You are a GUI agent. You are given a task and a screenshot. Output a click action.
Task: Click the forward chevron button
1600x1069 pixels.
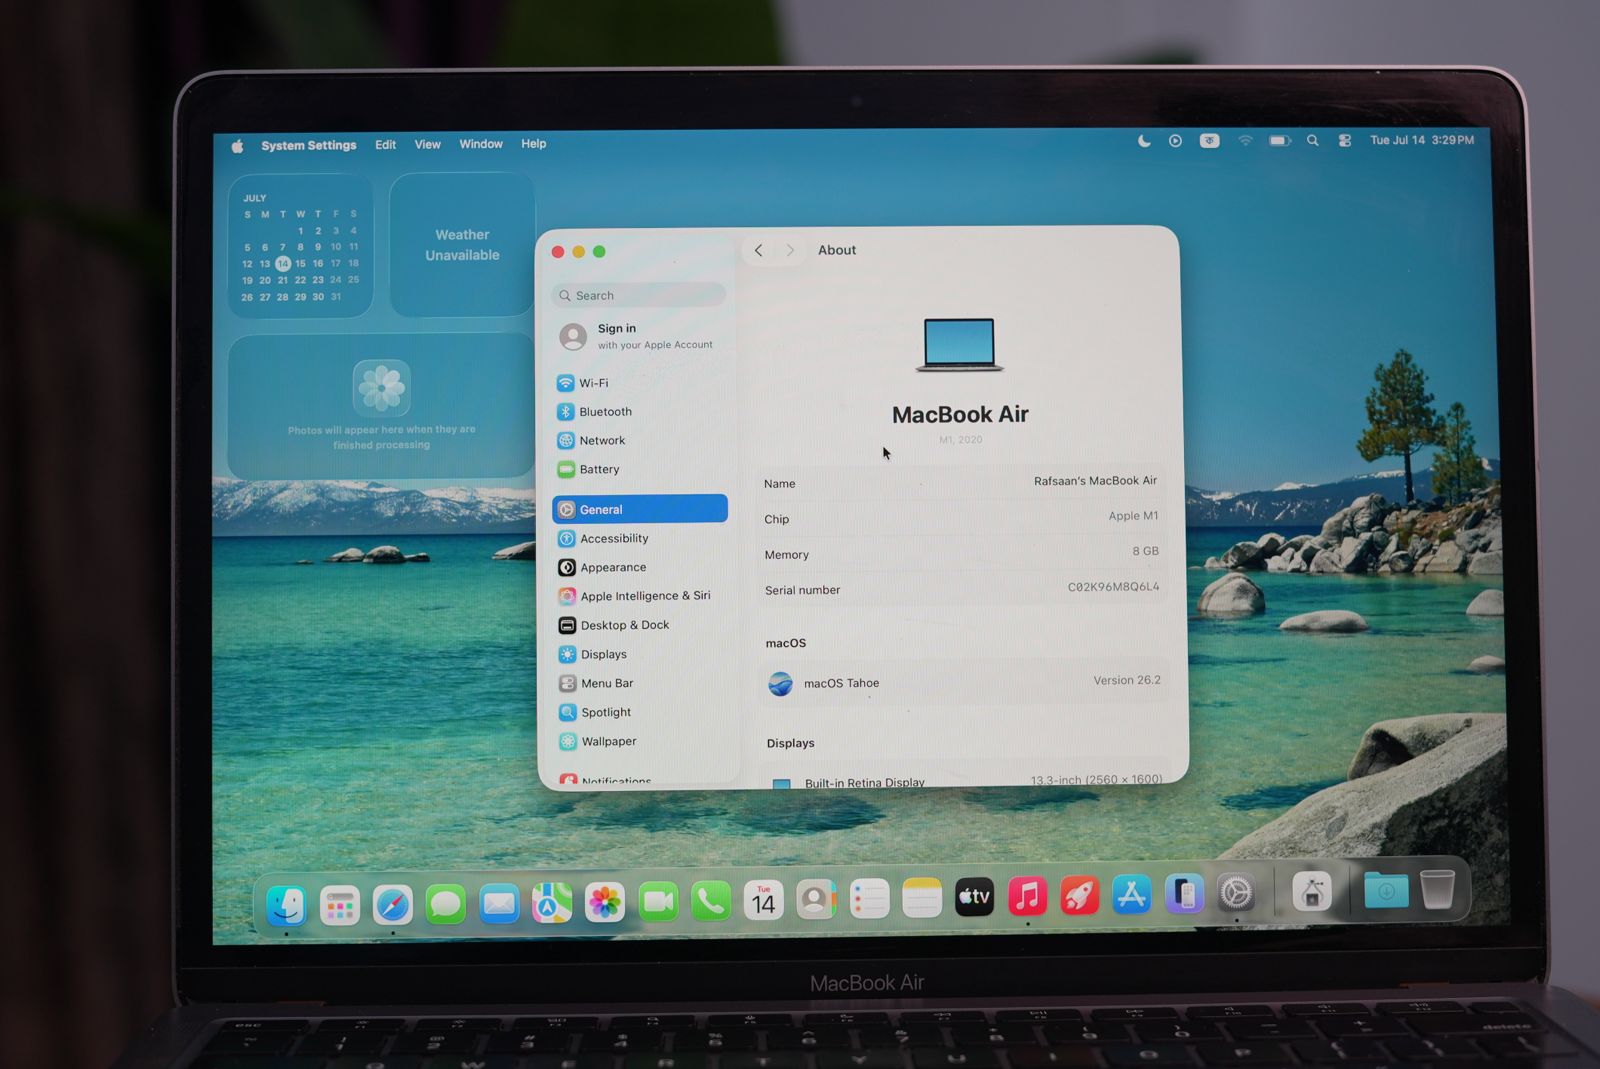coord(790,251)
